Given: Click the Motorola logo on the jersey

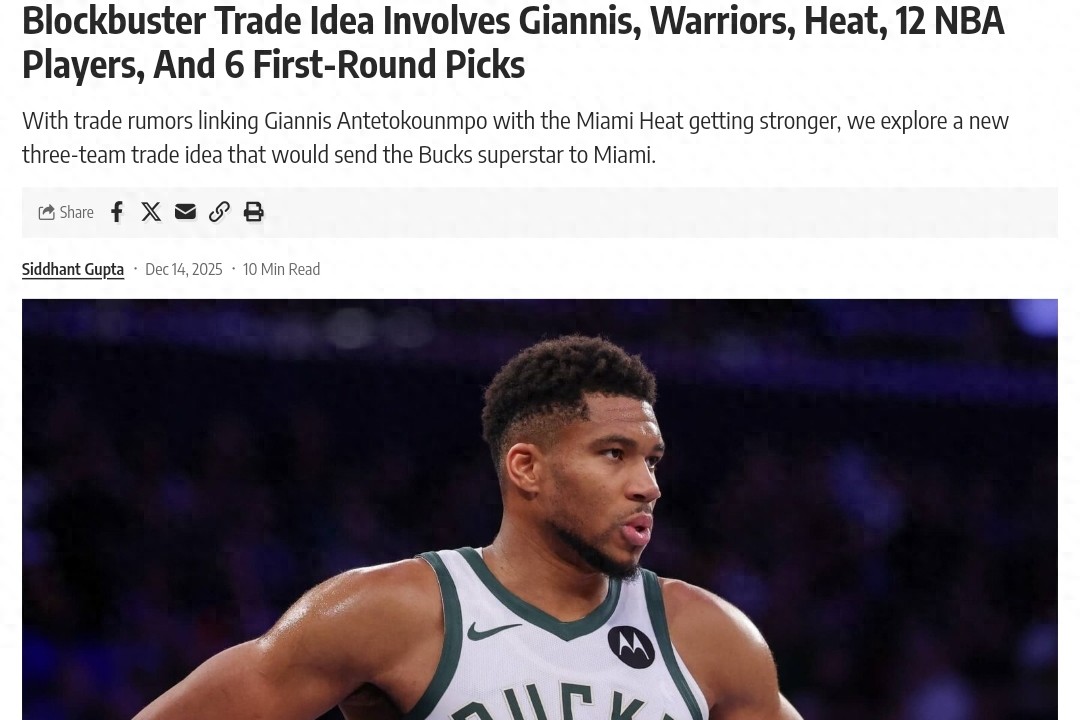Looking at the screenshot, I should pyautogui.click(x=630, y=646).
